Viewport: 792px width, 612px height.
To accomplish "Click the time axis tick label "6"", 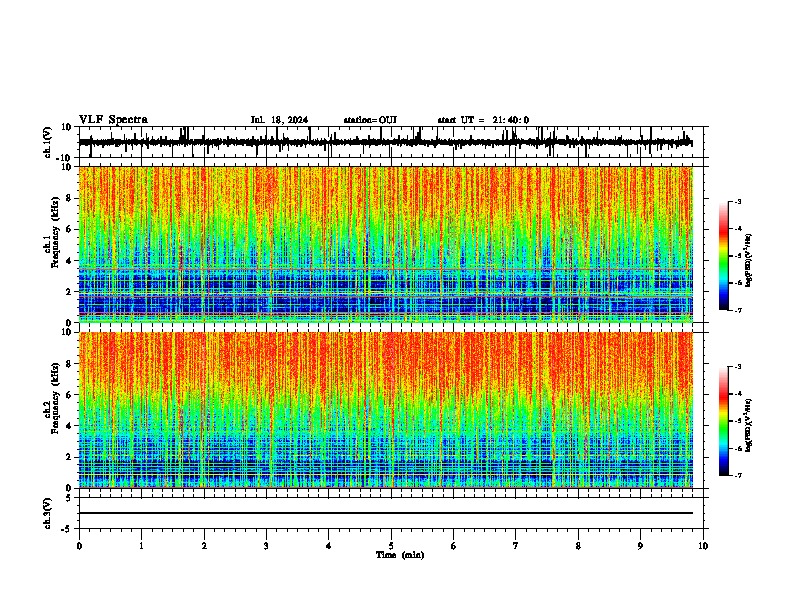I will coord(454,546).
